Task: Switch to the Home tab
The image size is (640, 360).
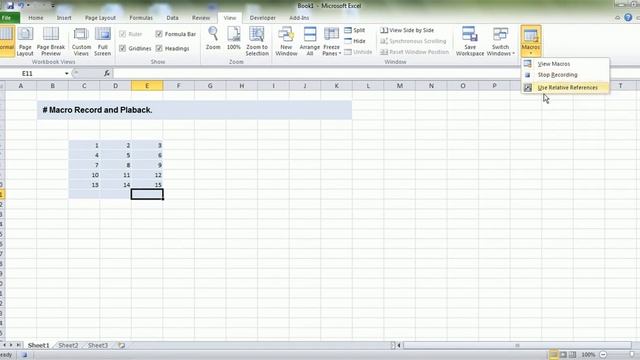Action: coord(36,18)
